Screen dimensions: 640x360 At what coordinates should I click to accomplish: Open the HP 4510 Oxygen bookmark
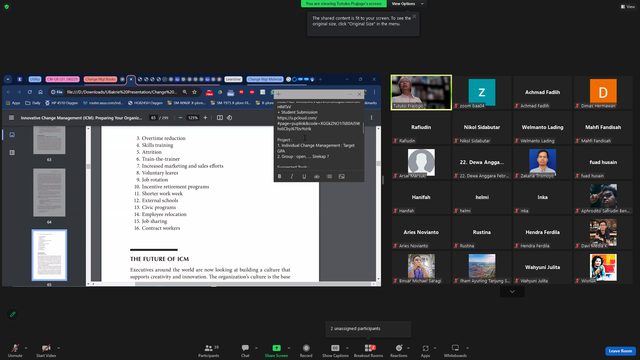[61, 103]
